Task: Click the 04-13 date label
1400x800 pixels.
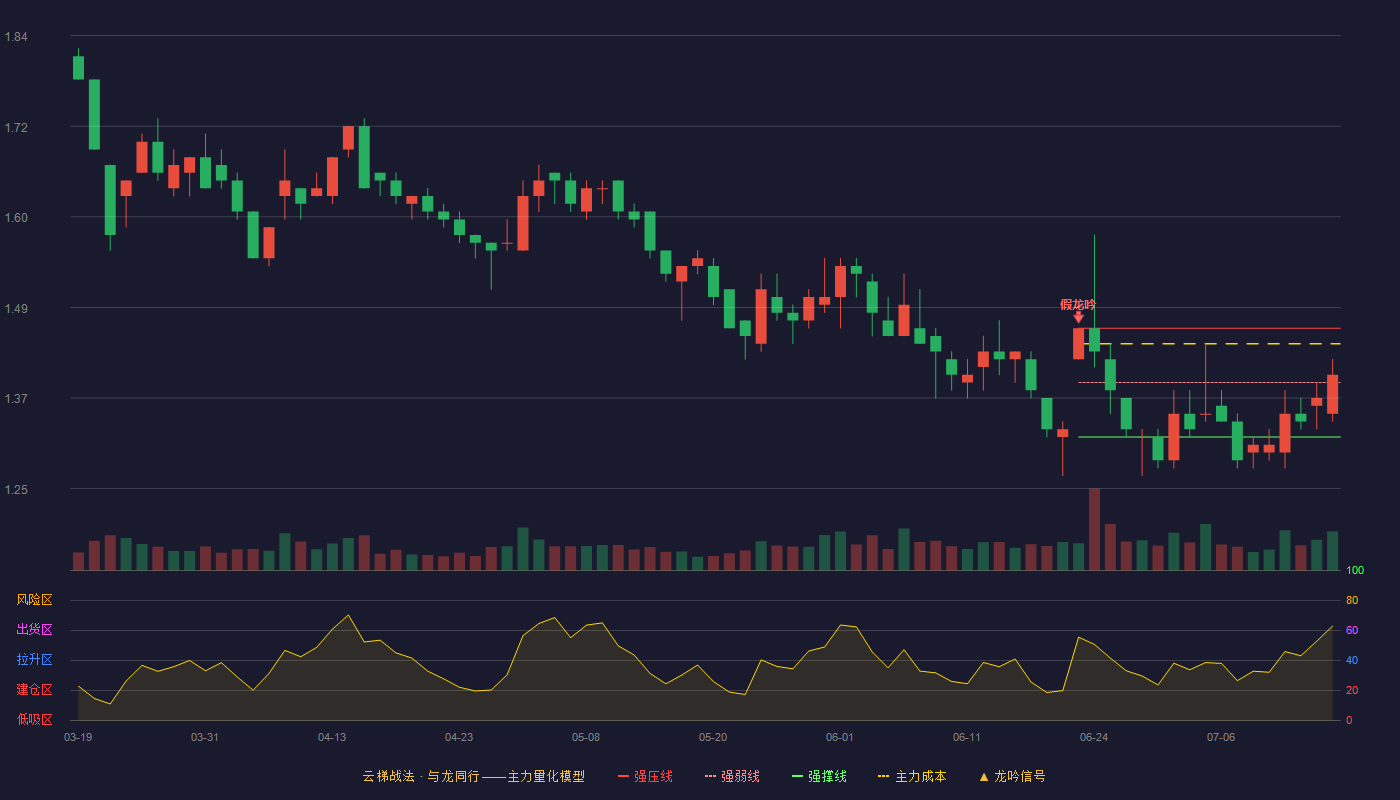Action: click(332, 737)
